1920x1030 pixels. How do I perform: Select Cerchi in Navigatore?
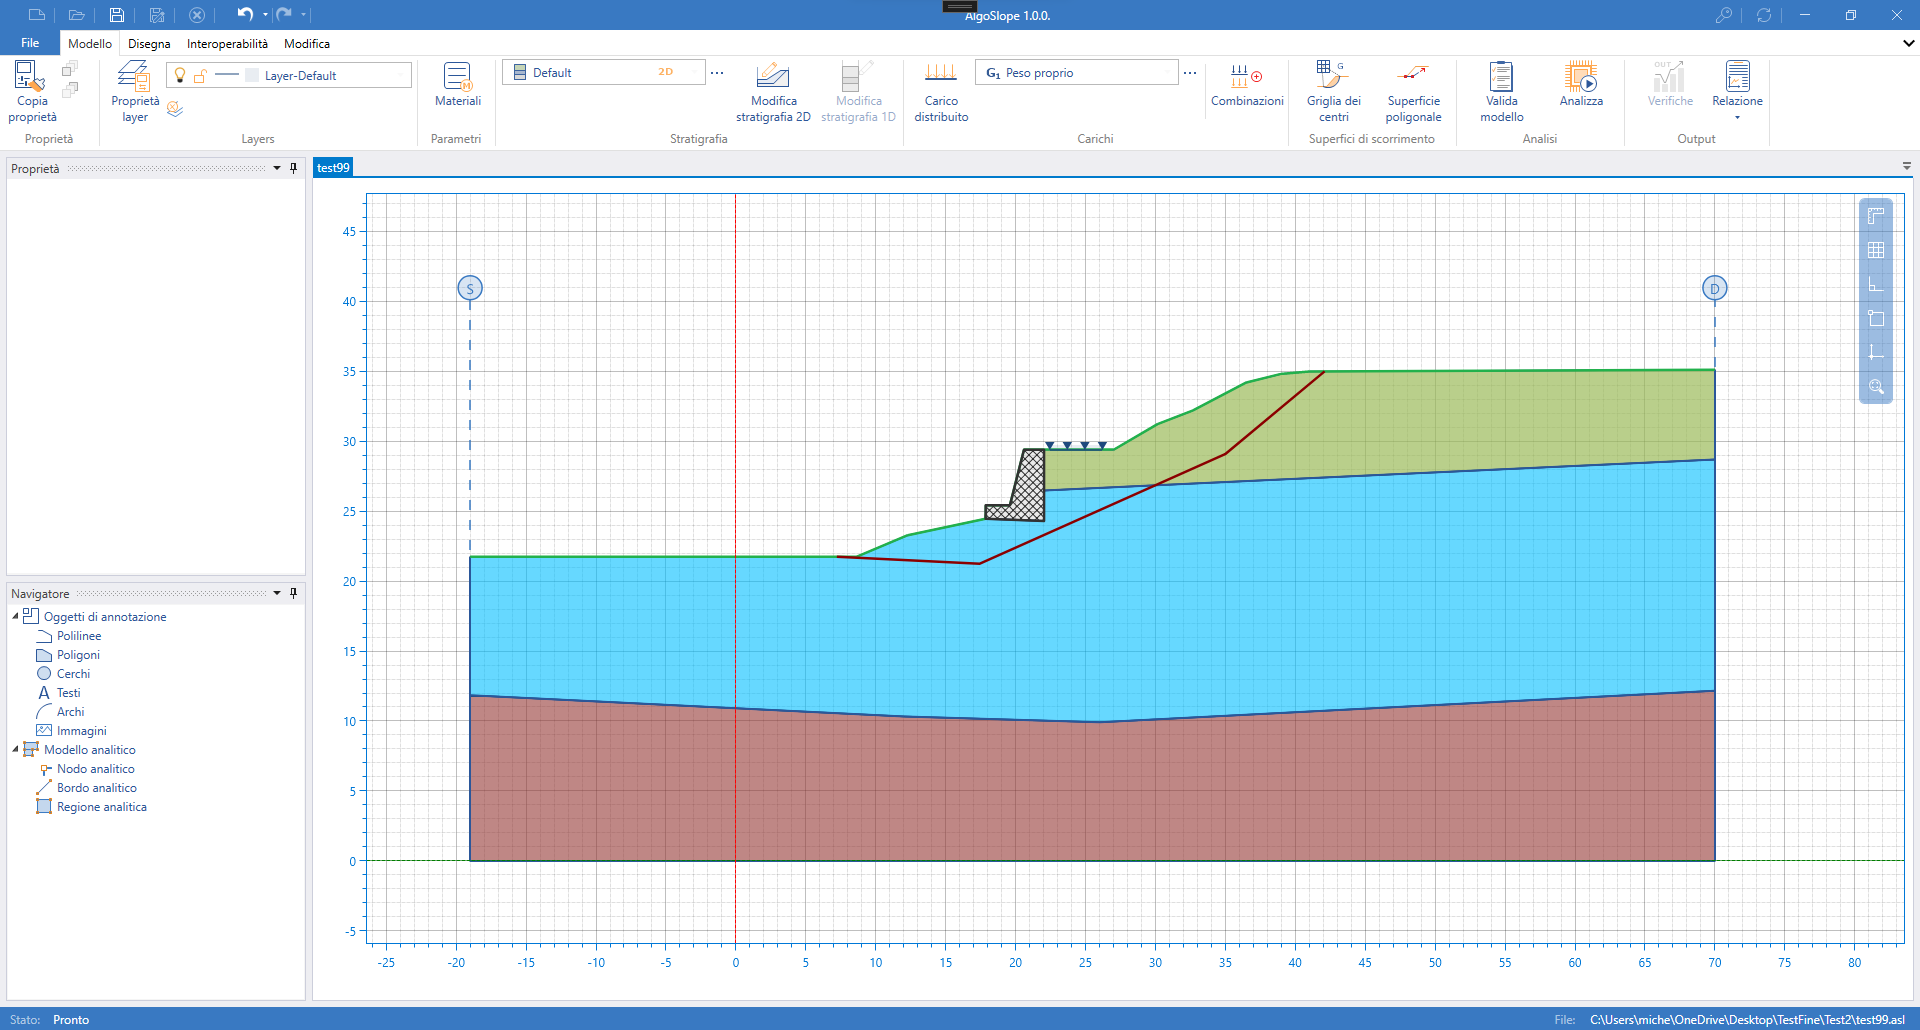73,674
